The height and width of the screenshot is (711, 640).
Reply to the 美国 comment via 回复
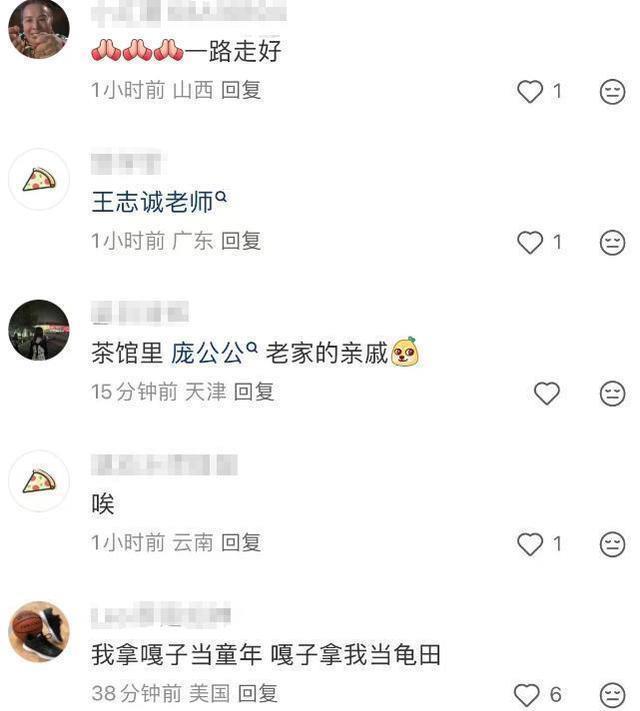coord(258,693)
